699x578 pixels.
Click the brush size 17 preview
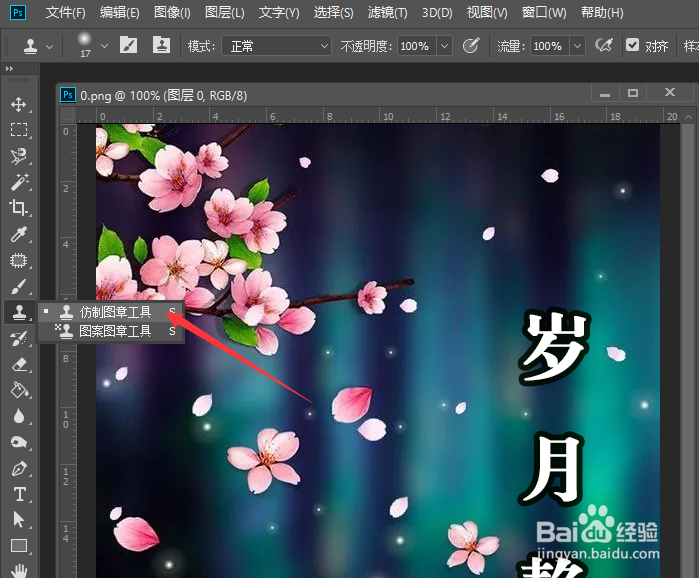click(85, 45)
